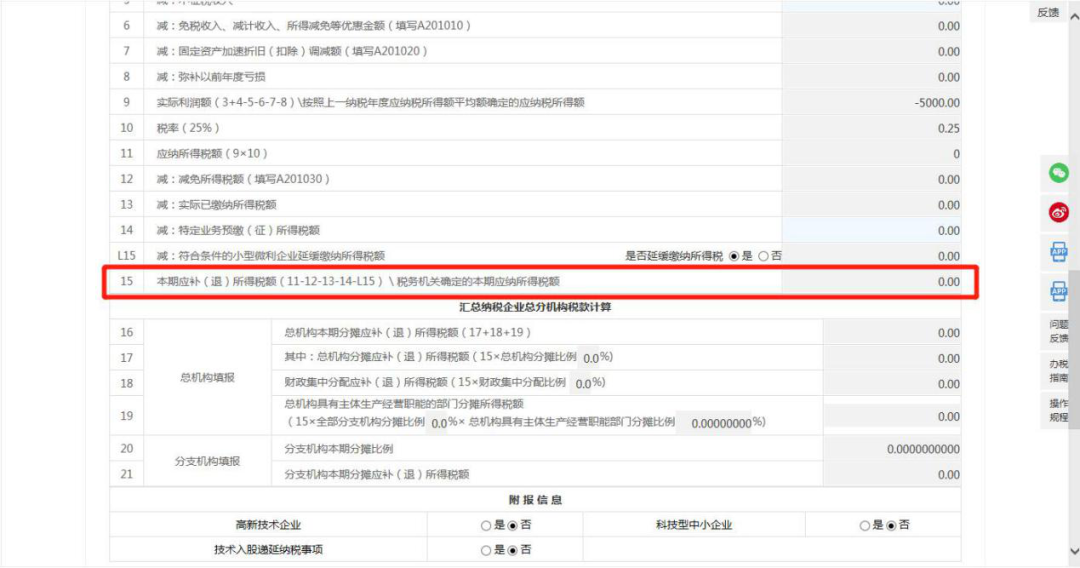Click the first blue APP icon

coord(1059,252)
